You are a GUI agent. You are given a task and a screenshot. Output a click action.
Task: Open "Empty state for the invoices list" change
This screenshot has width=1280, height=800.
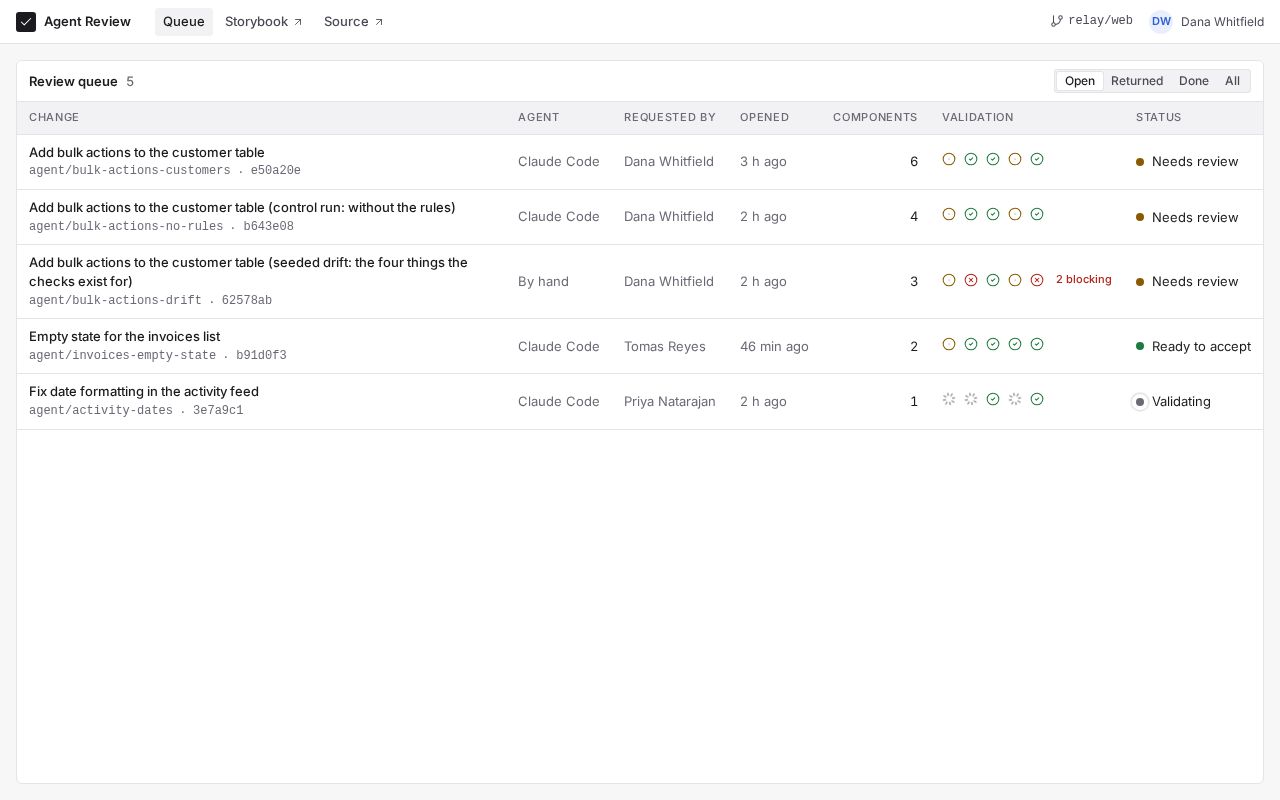(x=124, y=337)
